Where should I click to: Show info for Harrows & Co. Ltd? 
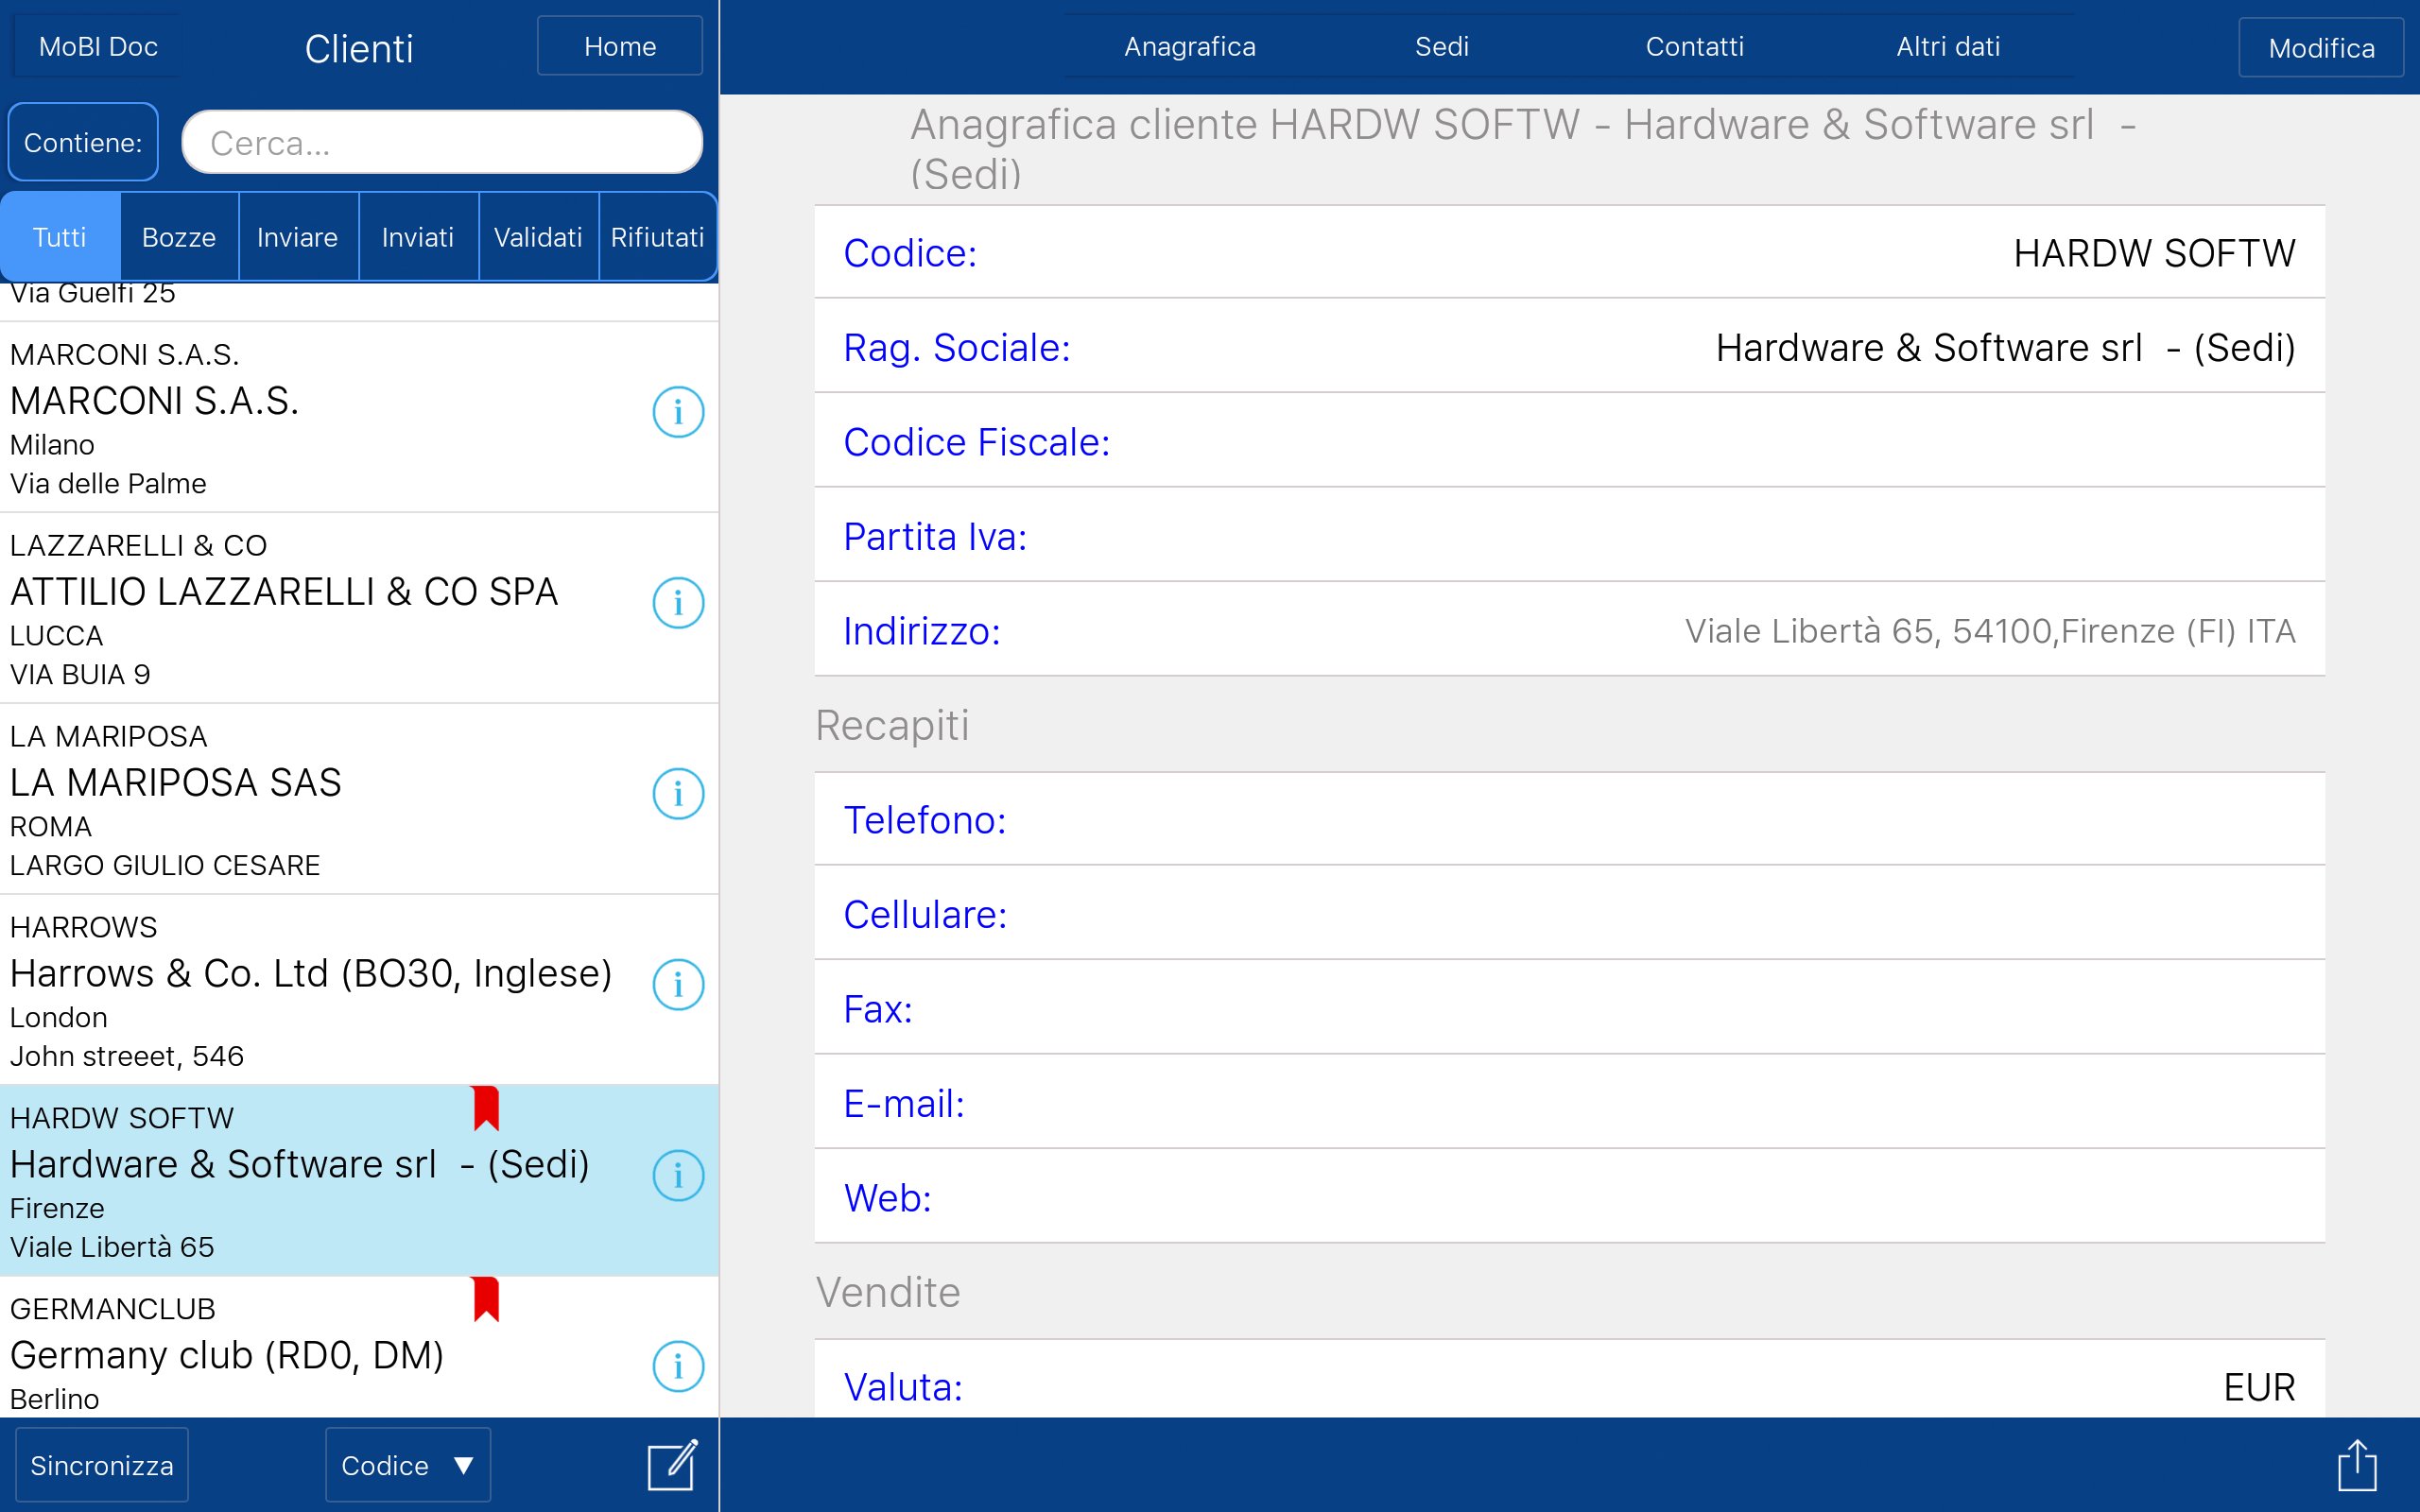(x=678, y=985)
